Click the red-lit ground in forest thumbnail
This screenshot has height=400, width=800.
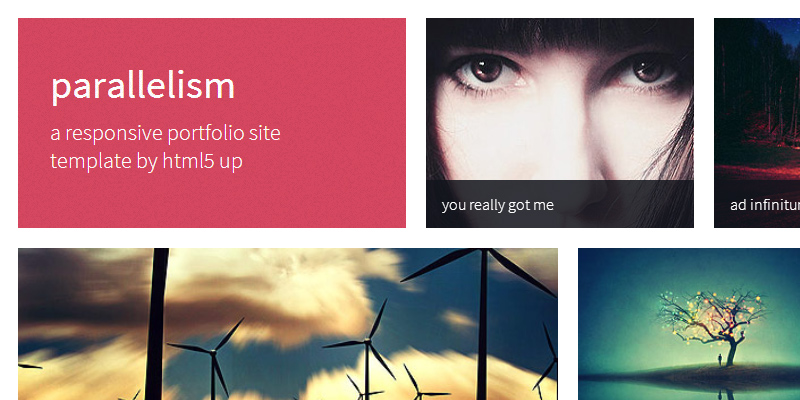[757, 166]
